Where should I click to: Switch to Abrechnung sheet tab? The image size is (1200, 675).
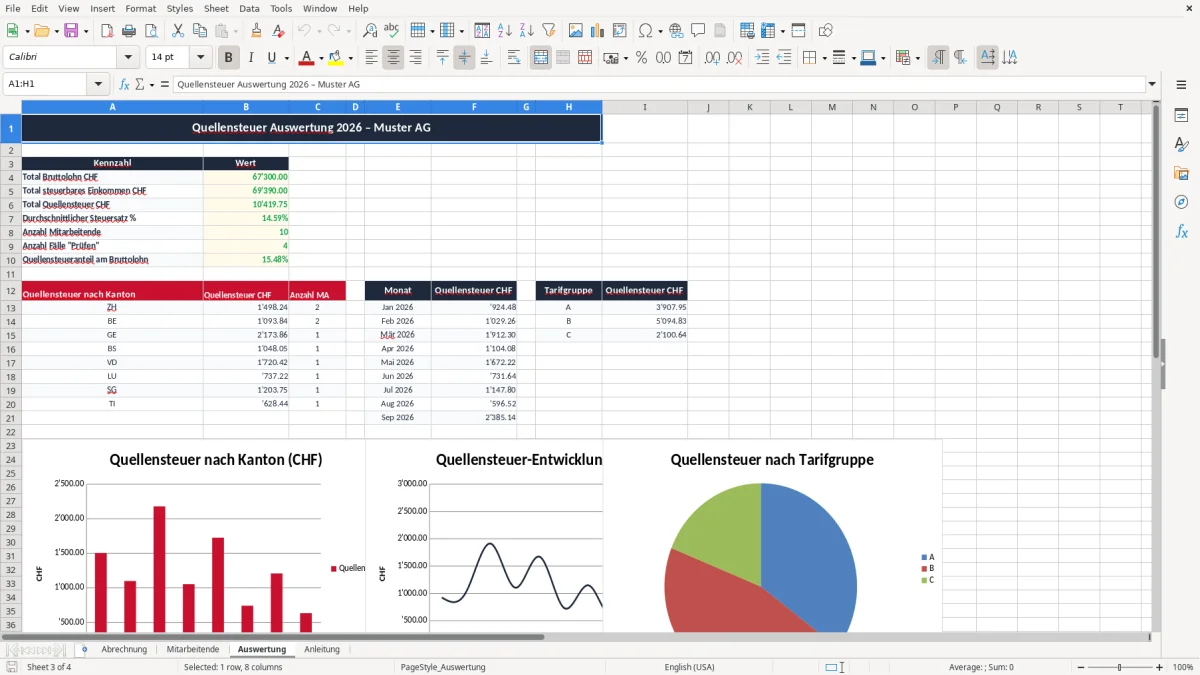point(124,649)
